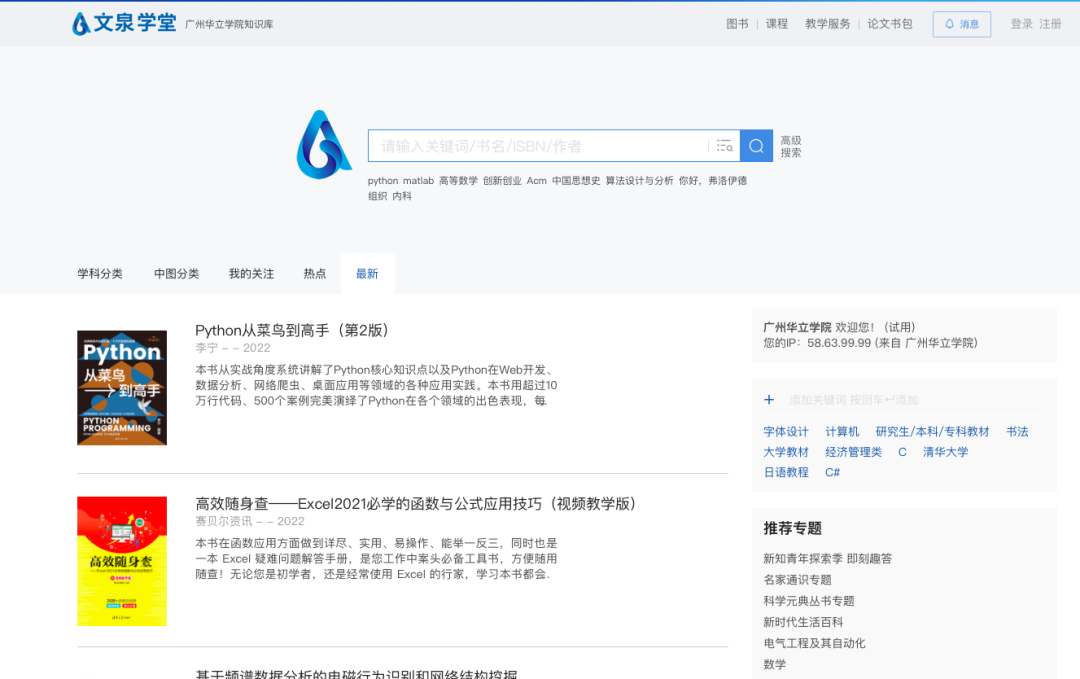Open the search filter list icon

point(724,146)
